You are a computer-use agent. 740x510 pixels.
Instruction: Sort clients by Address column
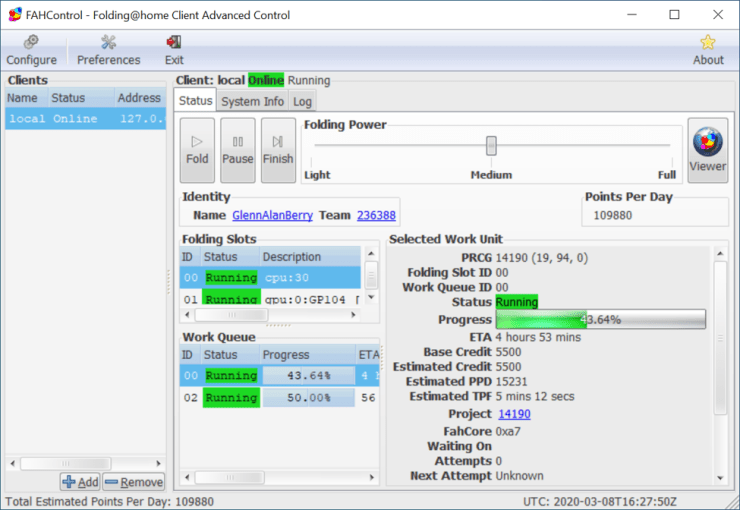(x=140, y=98)
